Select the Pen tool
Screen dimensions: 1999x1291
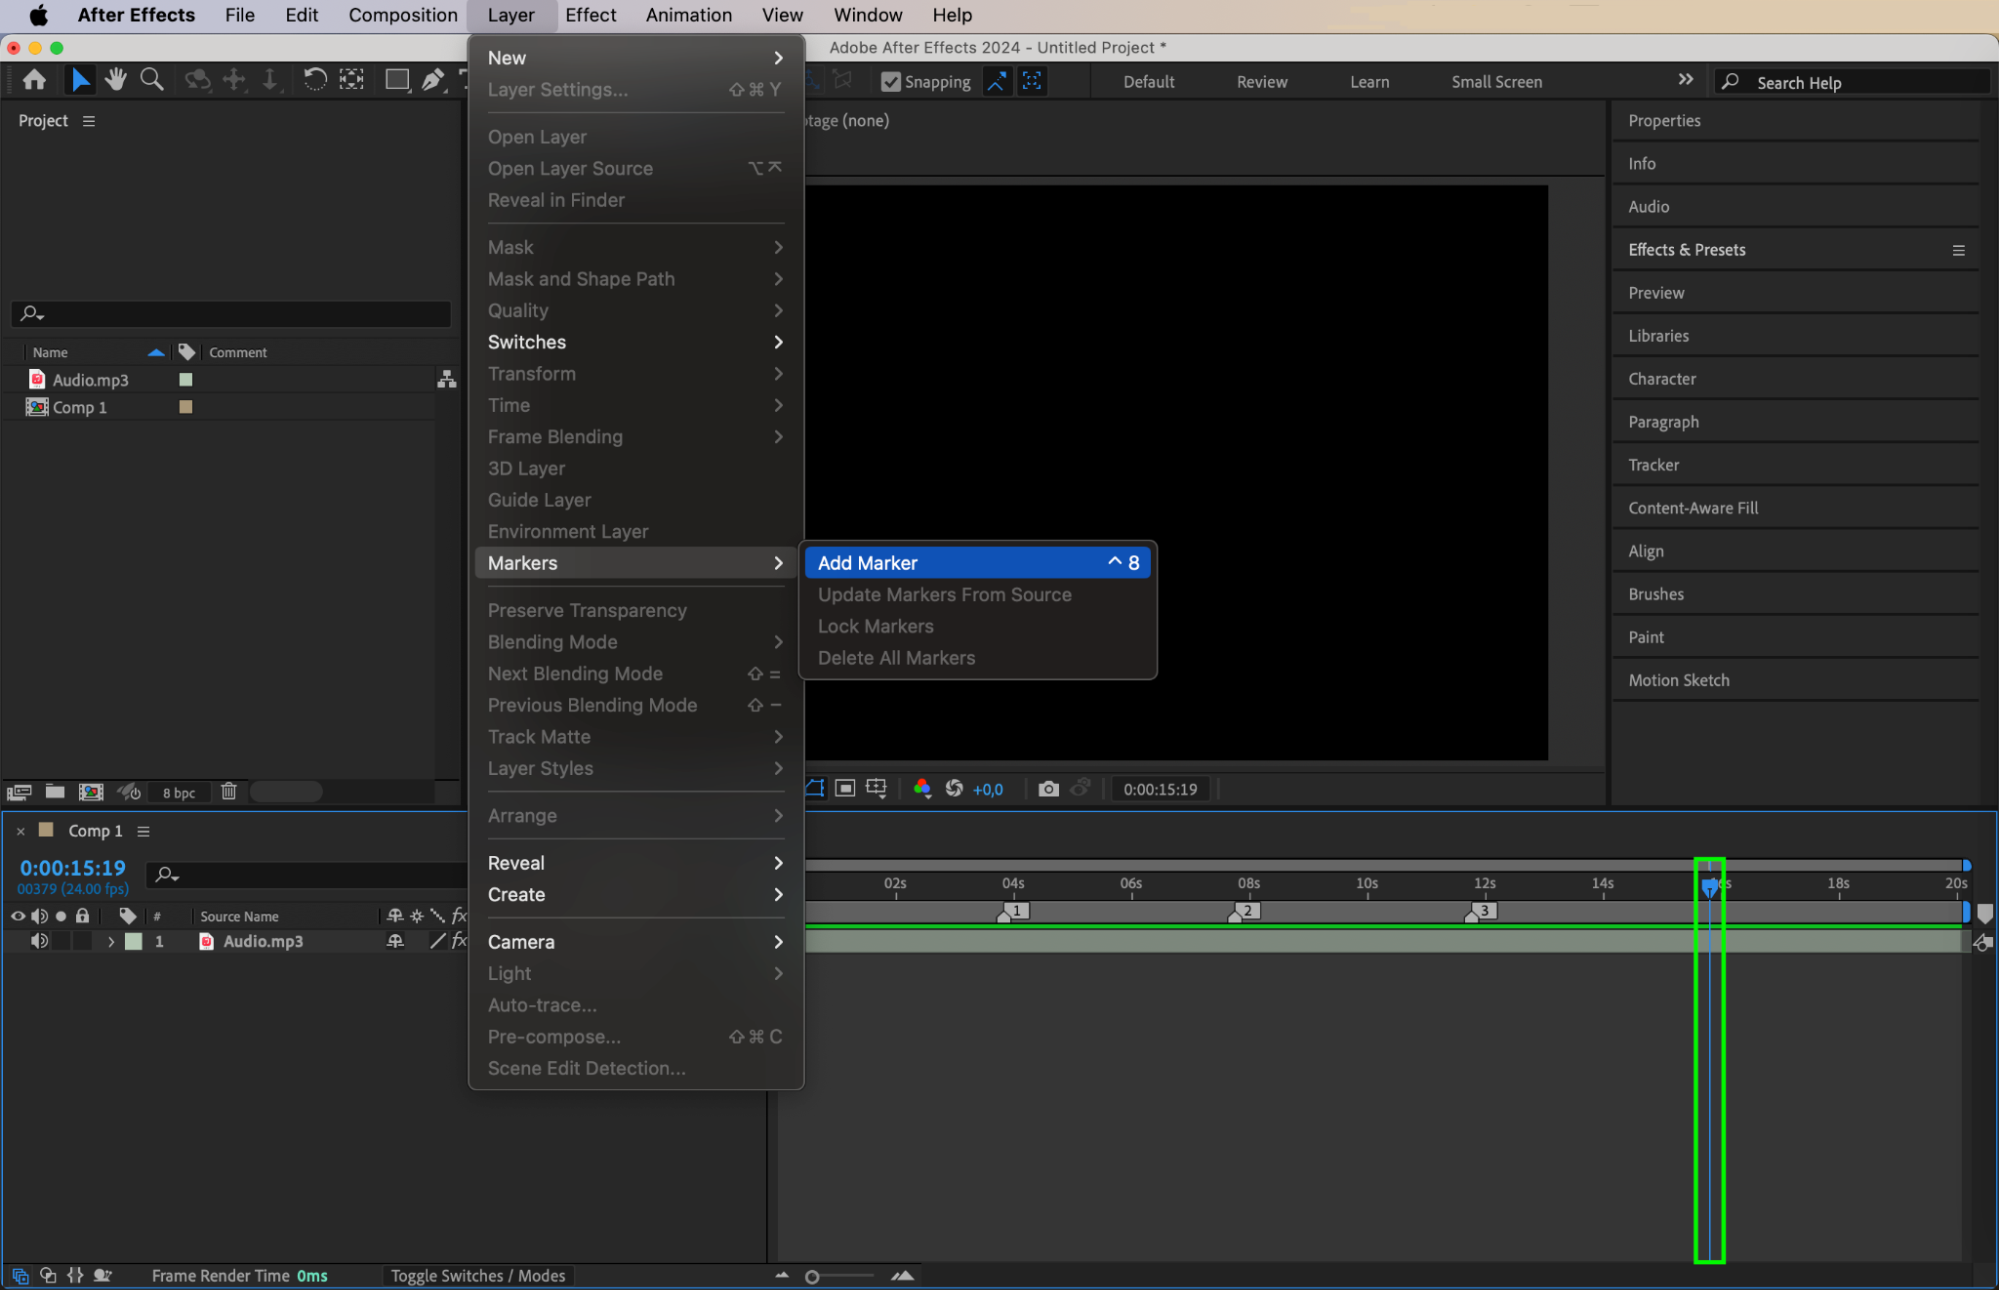pyautogui.click(x=432, y=80)
